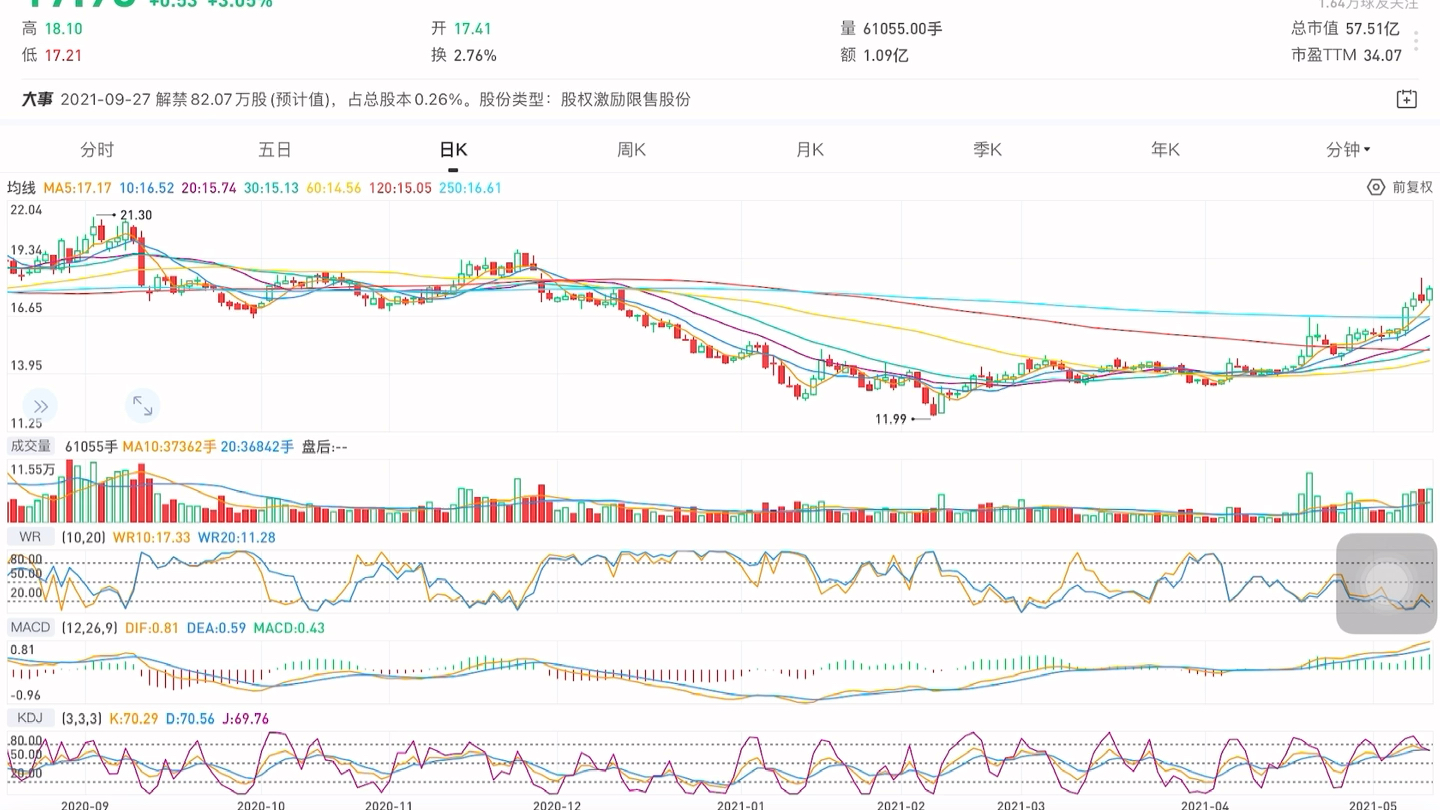Click the MACD indicator label
Screen dimensions: 1440x810
click(x=30, y=628)
